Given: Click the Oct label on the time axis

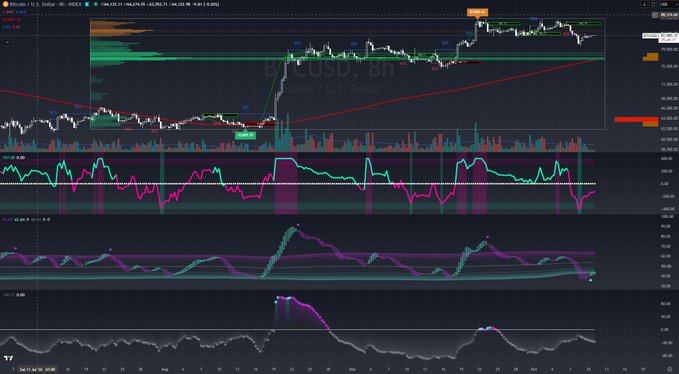Looking at the screenshot, I should [534, 369].
